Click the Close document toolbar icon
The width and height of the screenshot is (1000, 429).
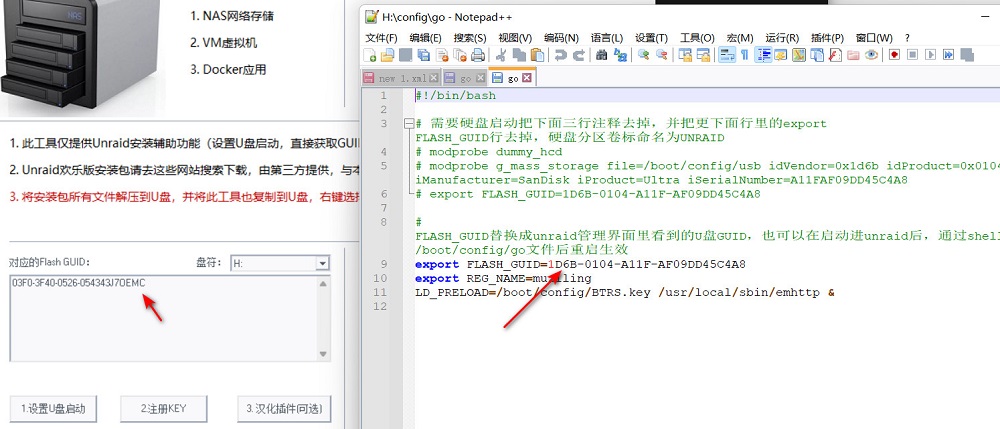click(442, 55)
